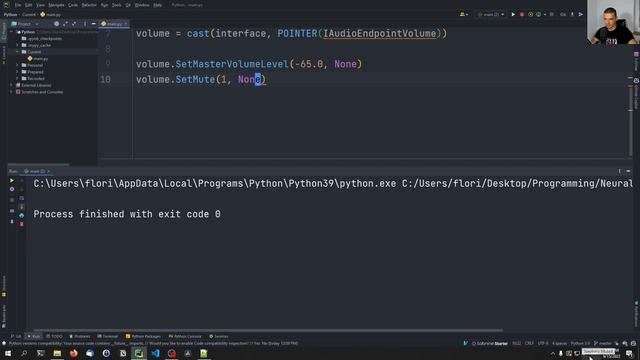
Task: Open the run configuration dropdown
Action: 491,14
